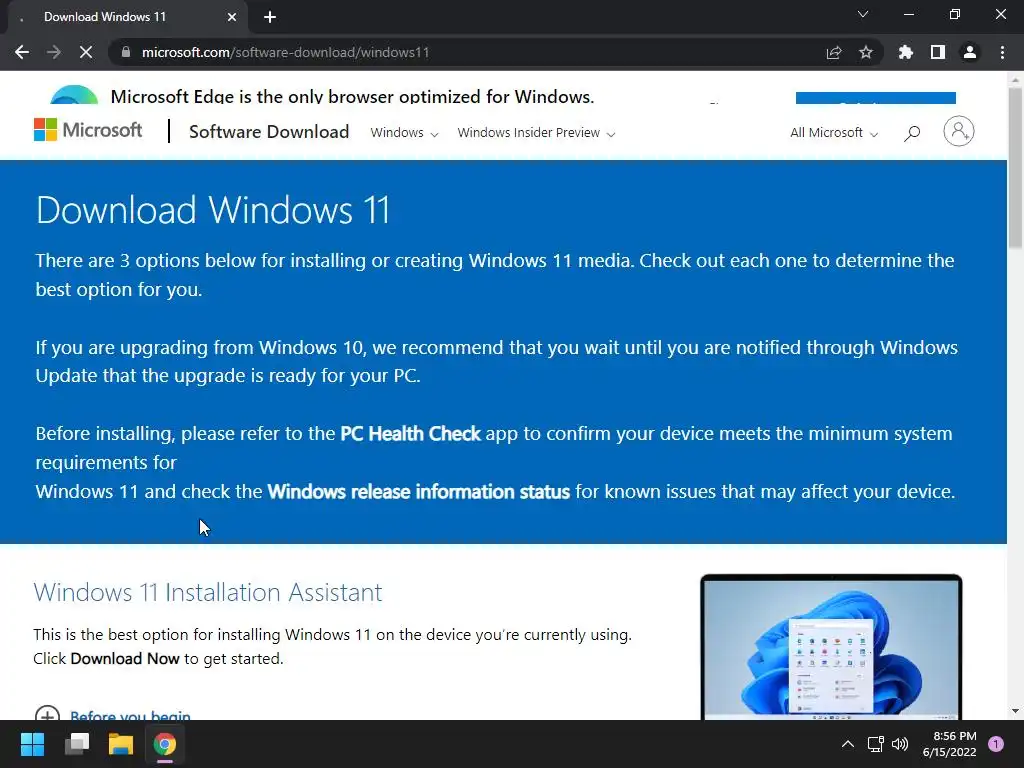Open the Chrome profile icon
1024x768 pixels.
click(970, 52)
